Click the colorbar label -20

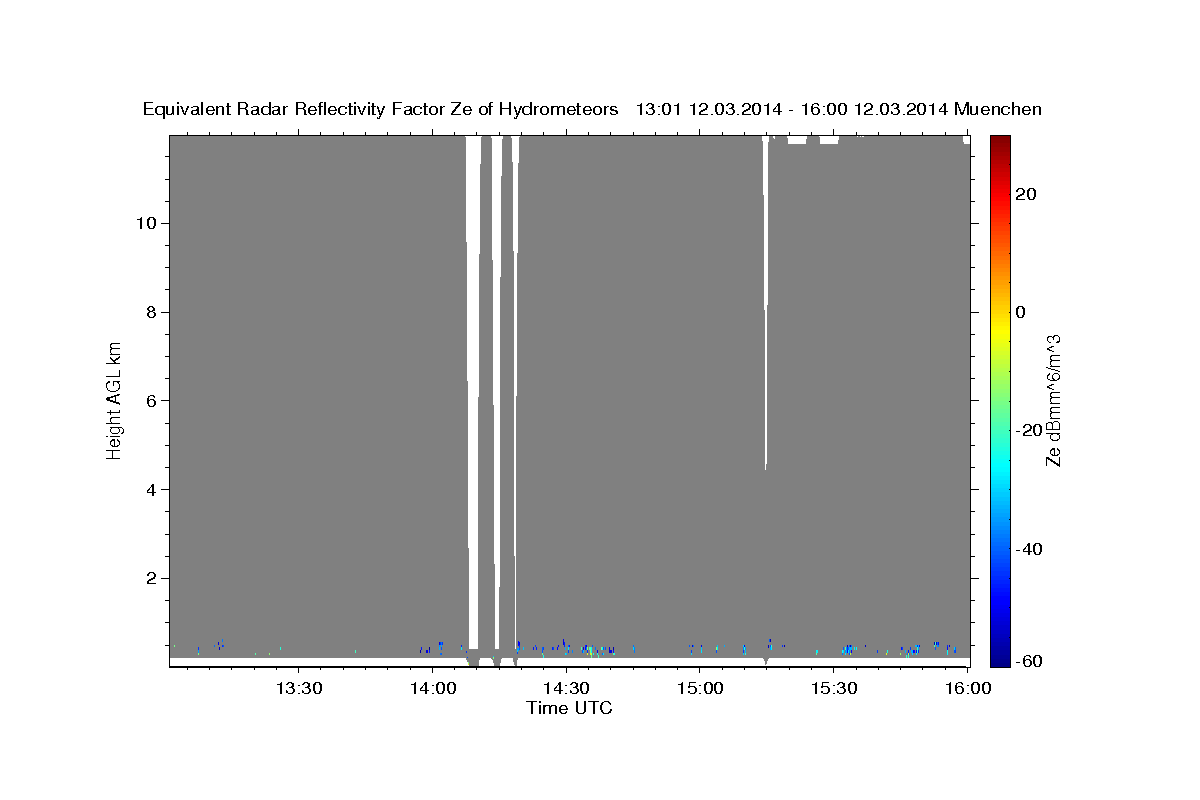click(x=1028, y=430)
